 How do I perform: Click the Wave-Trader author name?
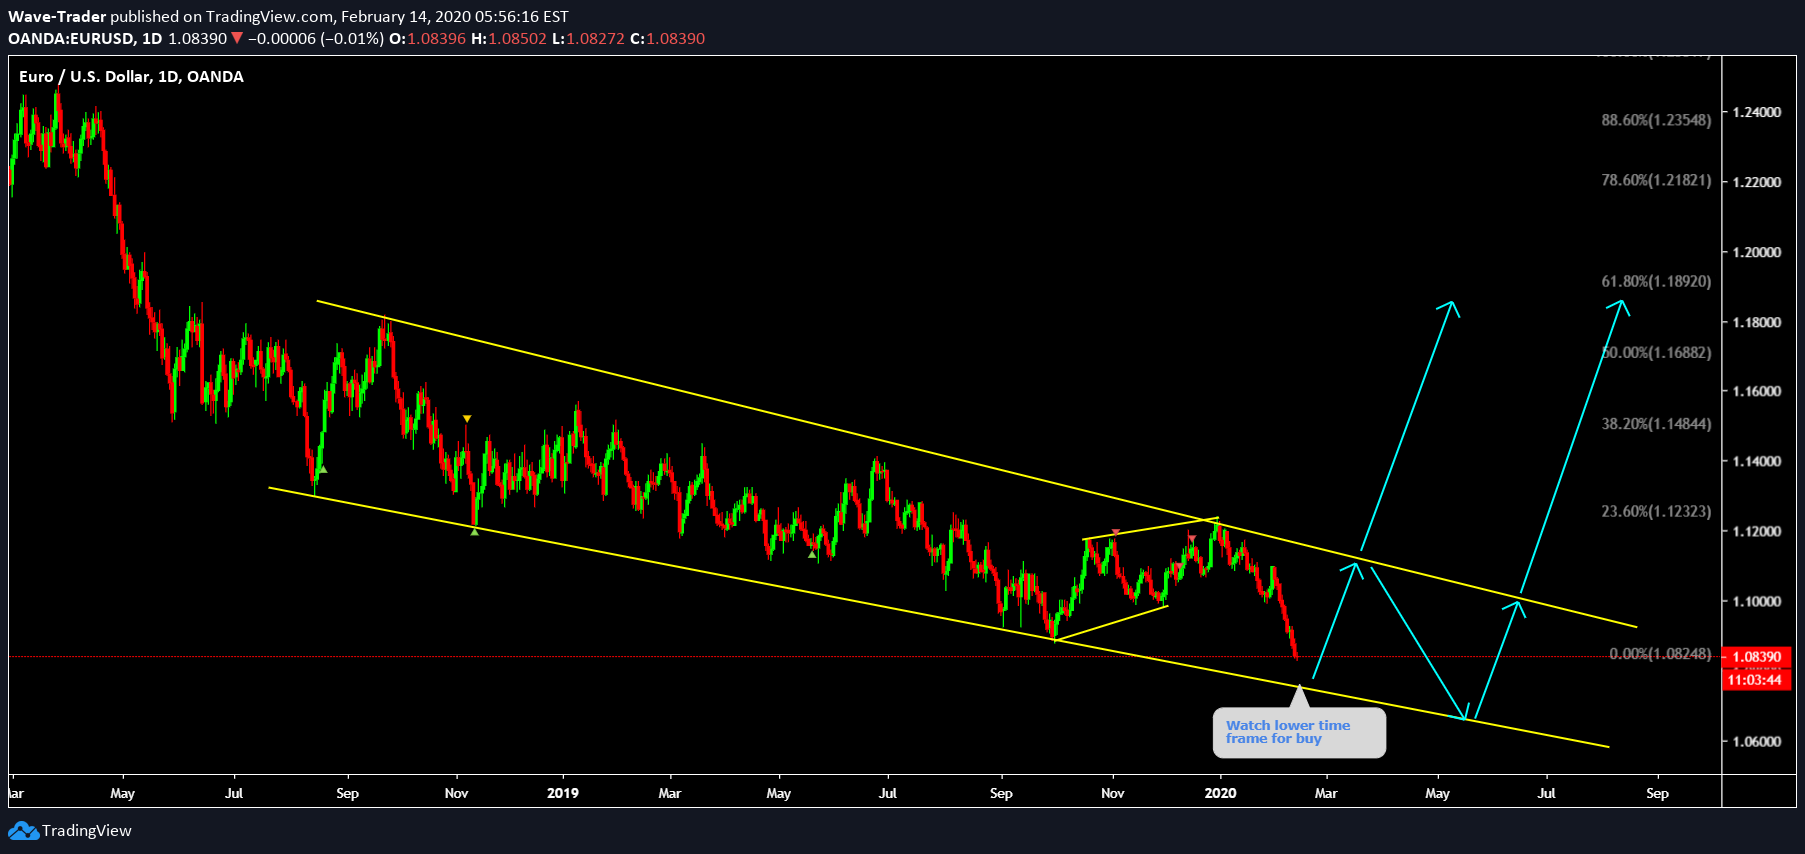57,16
